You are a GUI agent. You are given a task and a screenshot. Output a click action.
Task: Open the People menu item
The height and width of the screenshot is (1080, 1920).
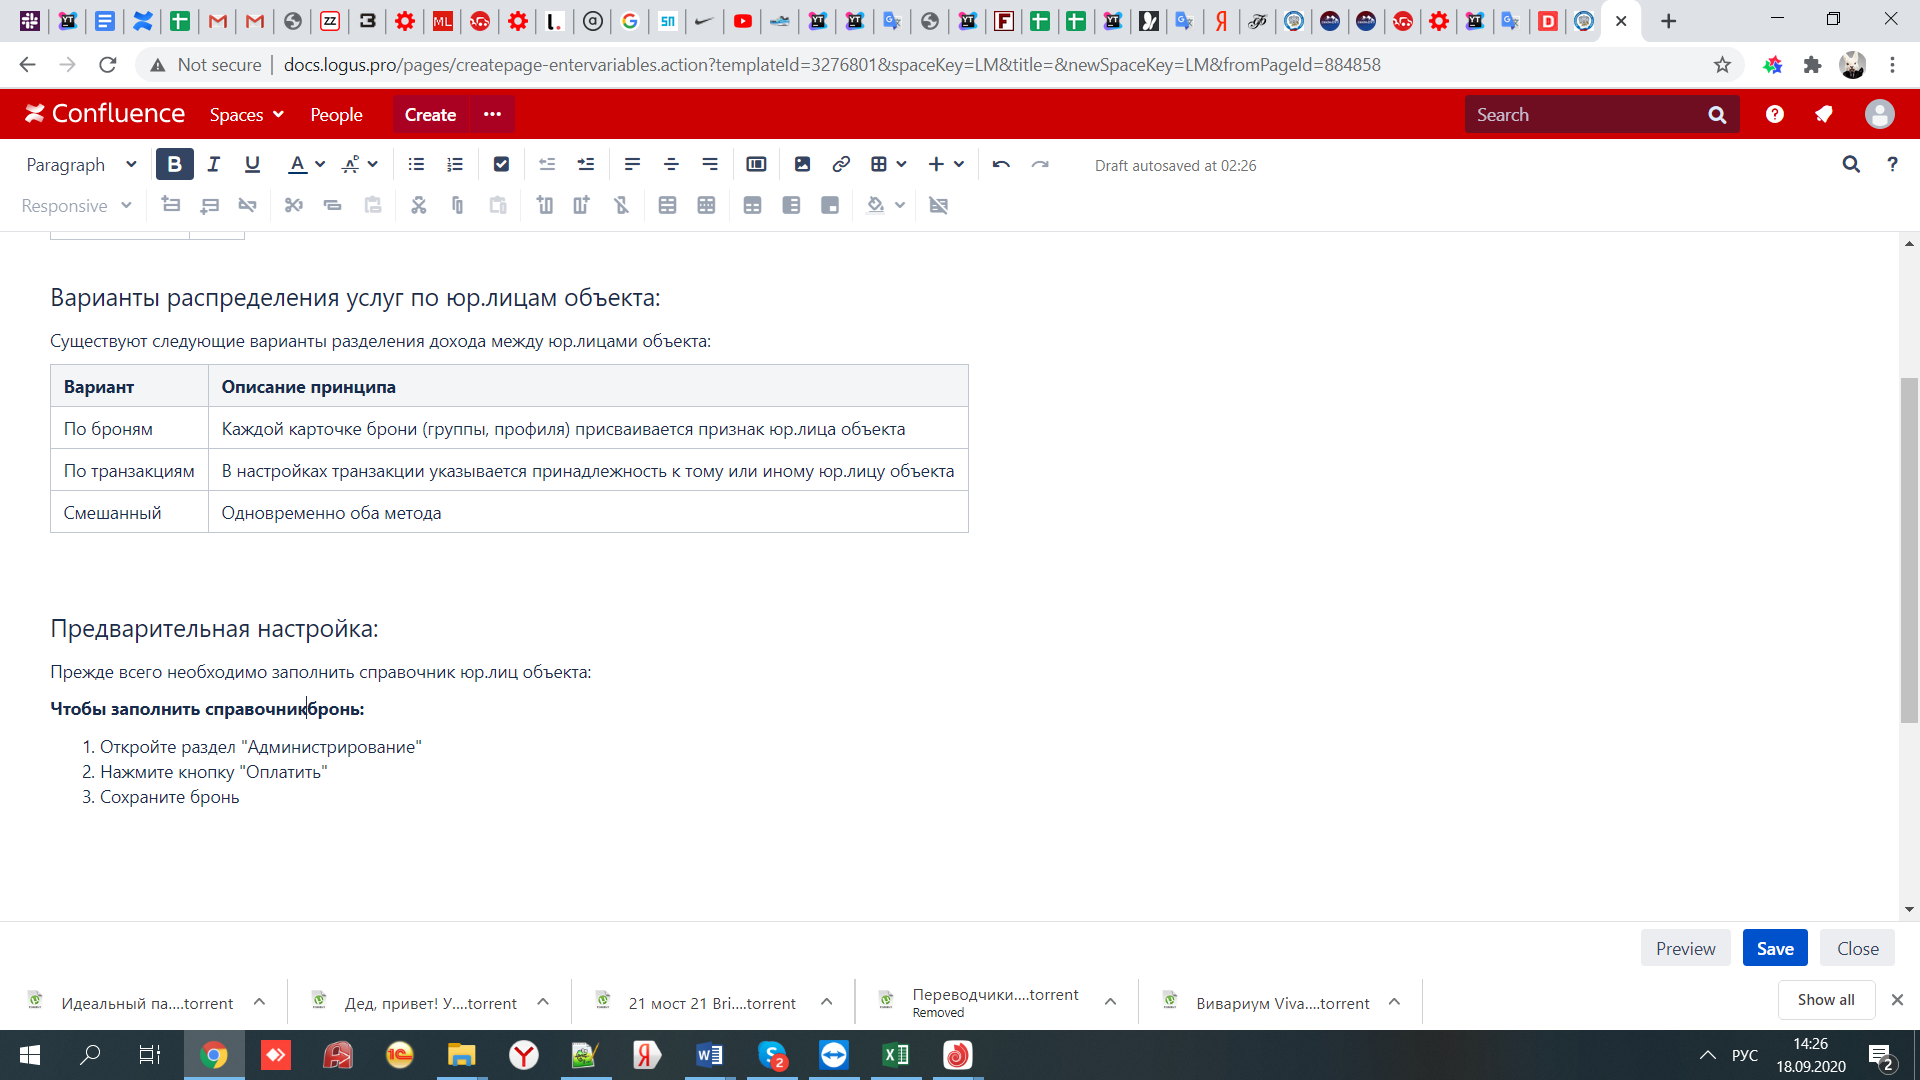[336, 114]
